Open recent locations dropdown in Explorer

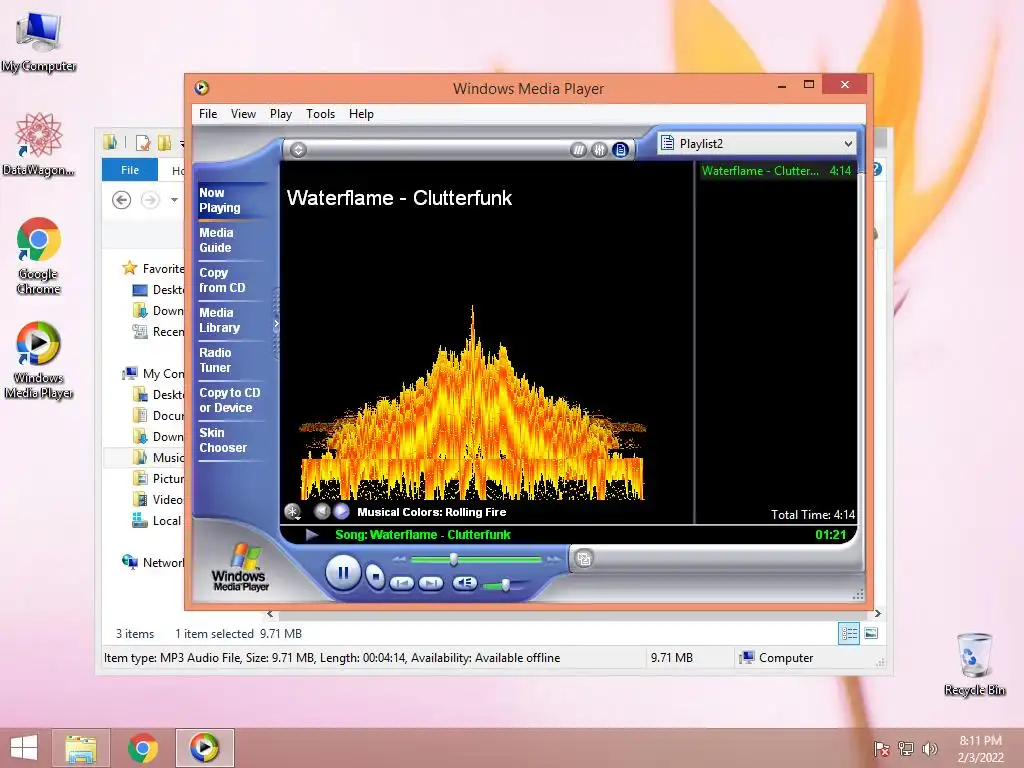click(174, 199)
